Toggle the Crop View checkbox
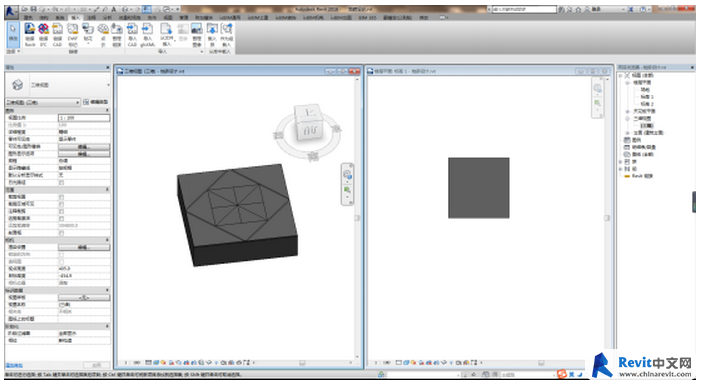 [61, 197]
